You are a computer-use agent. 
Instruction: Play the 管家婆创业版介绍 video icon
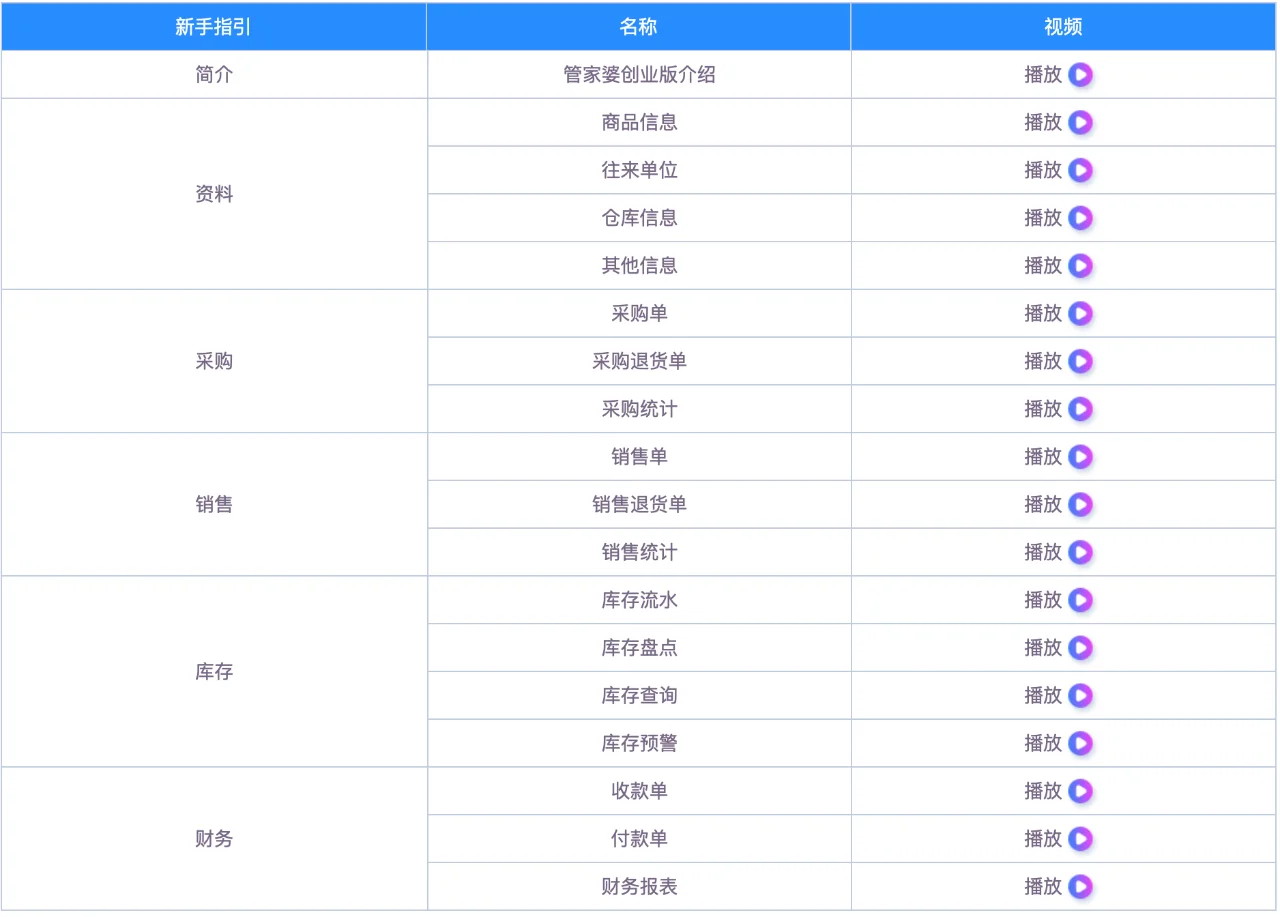coord(1080,75)
